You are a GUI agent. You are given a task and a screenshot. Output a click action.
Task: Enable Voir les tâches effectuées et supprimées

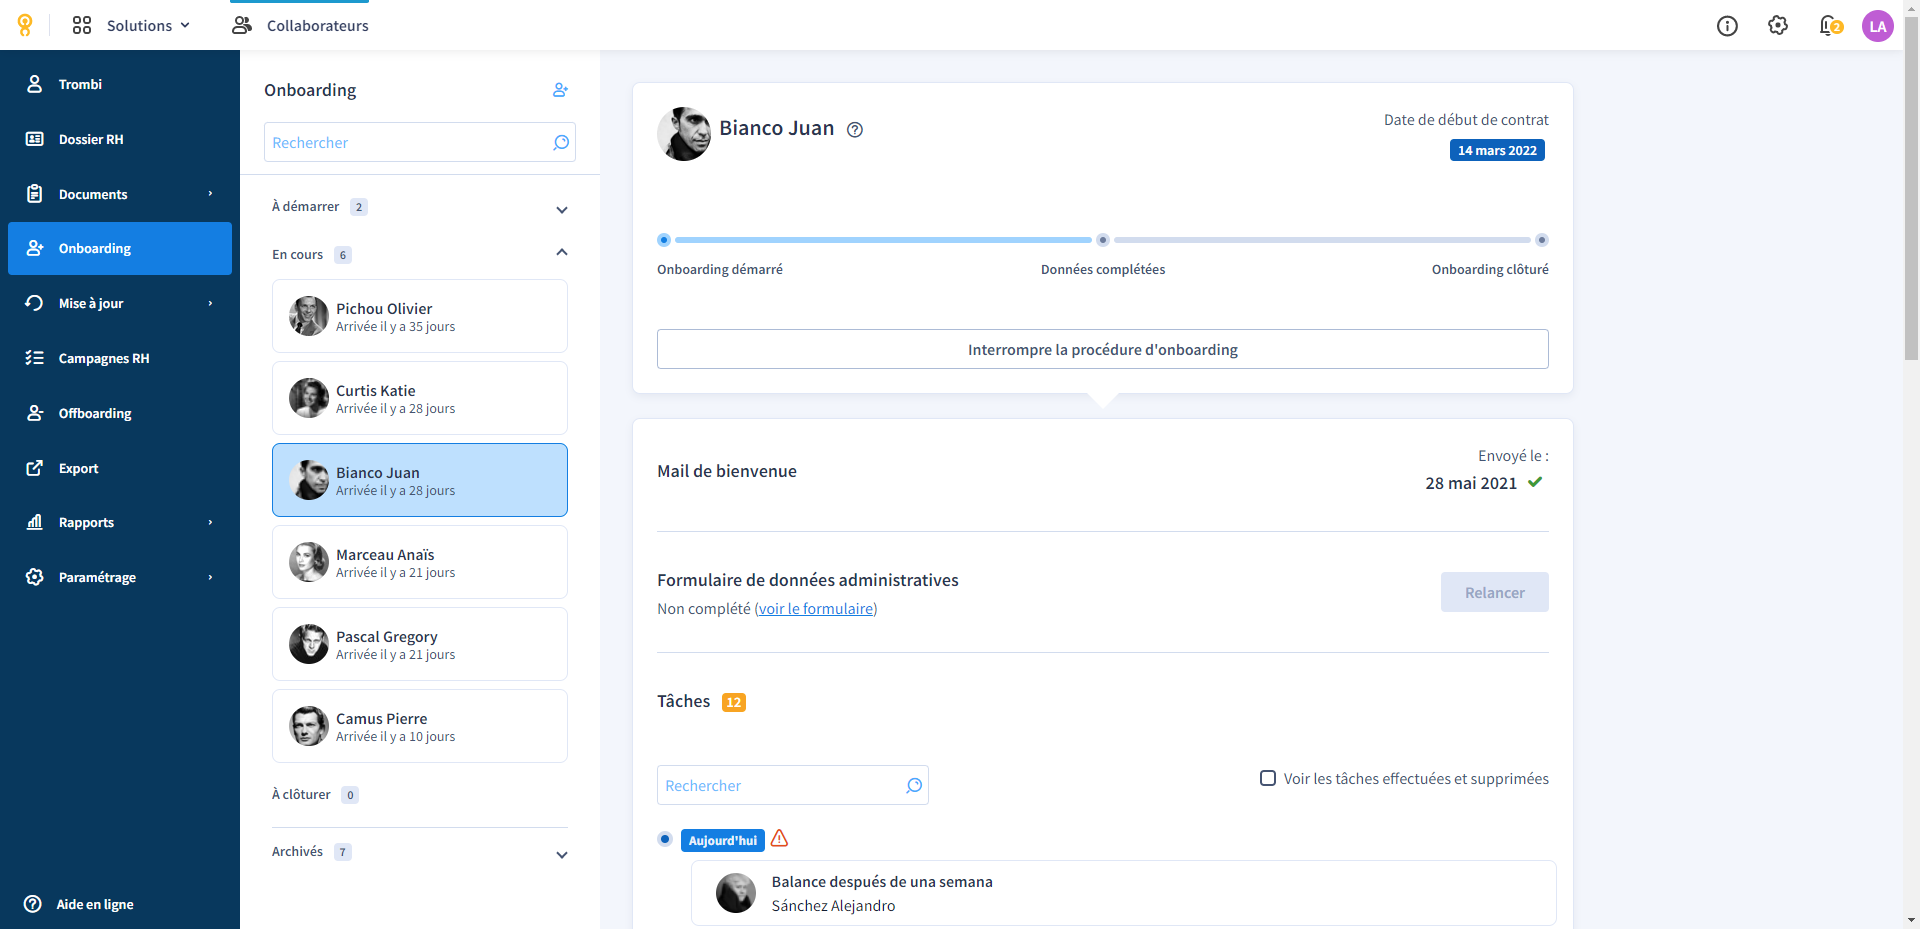(1268, 778)
